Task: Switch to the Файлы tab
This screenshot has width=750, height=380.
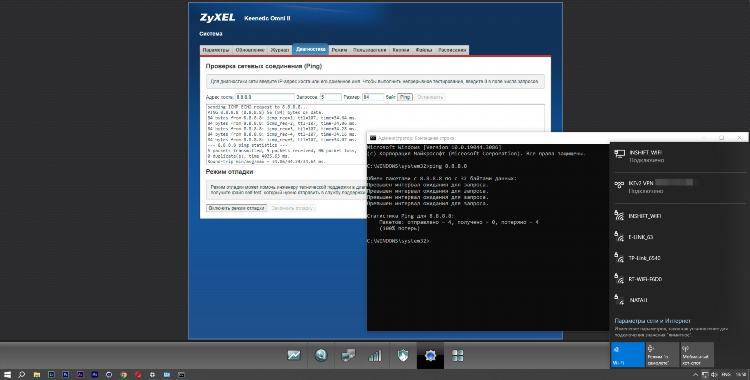Action: click(424, 50)
